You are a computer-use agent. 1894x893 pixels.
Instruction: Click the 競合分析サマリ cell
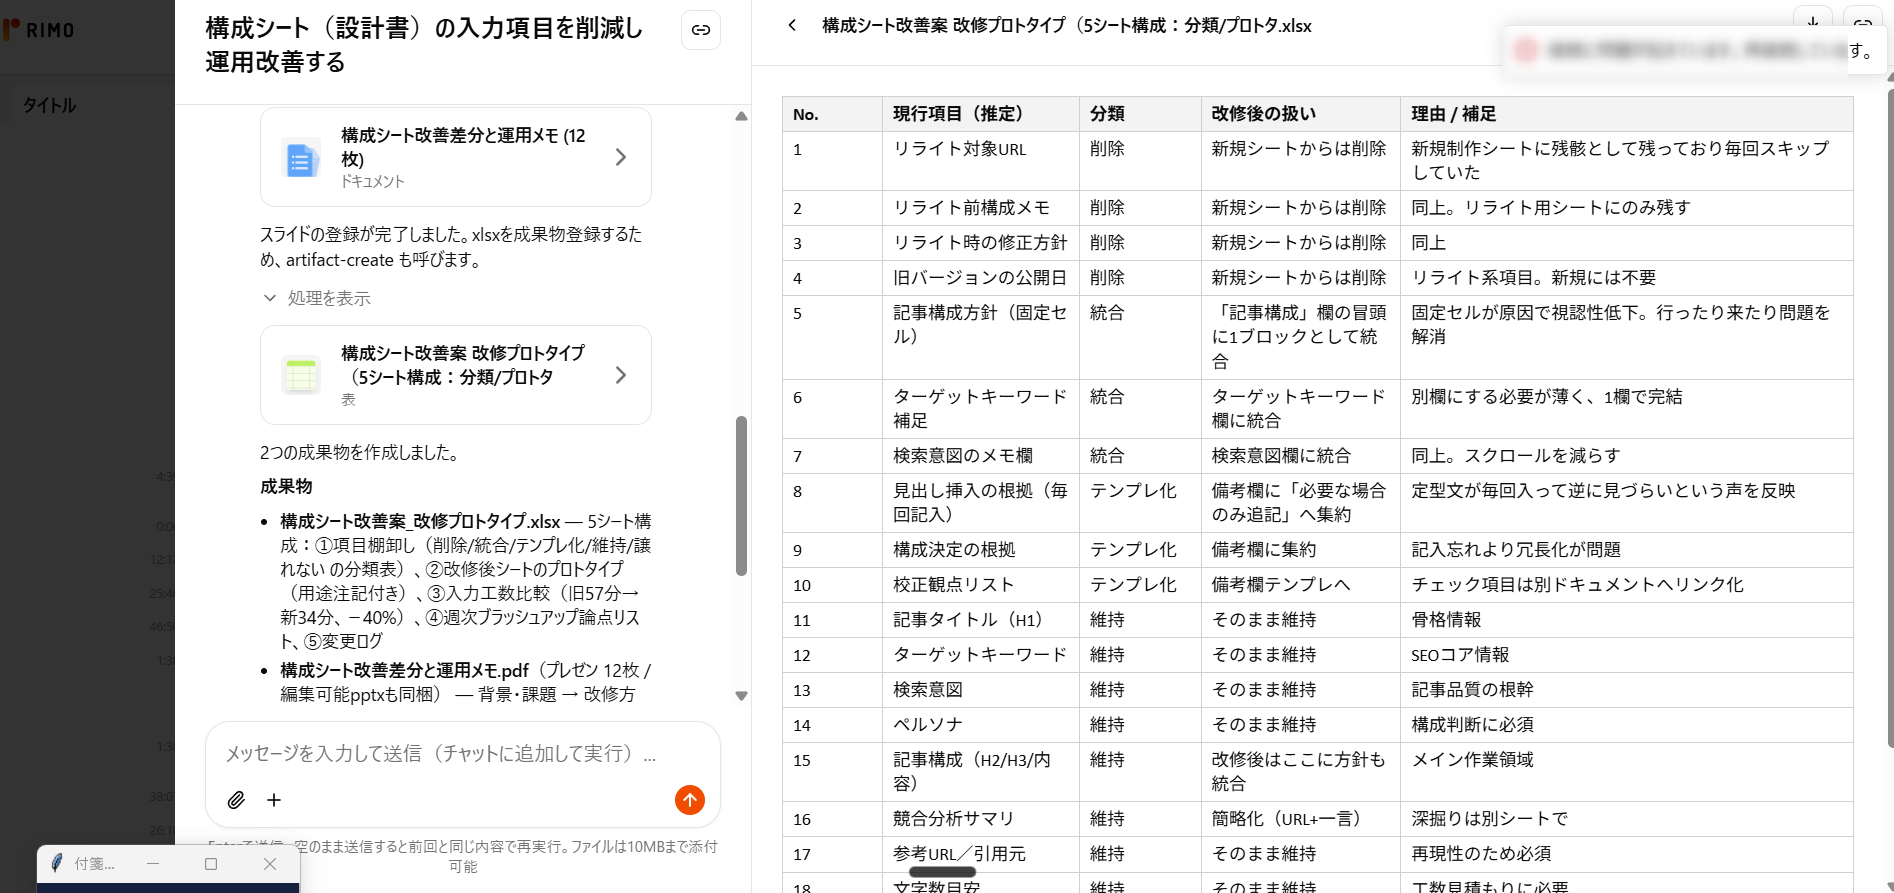980,819
